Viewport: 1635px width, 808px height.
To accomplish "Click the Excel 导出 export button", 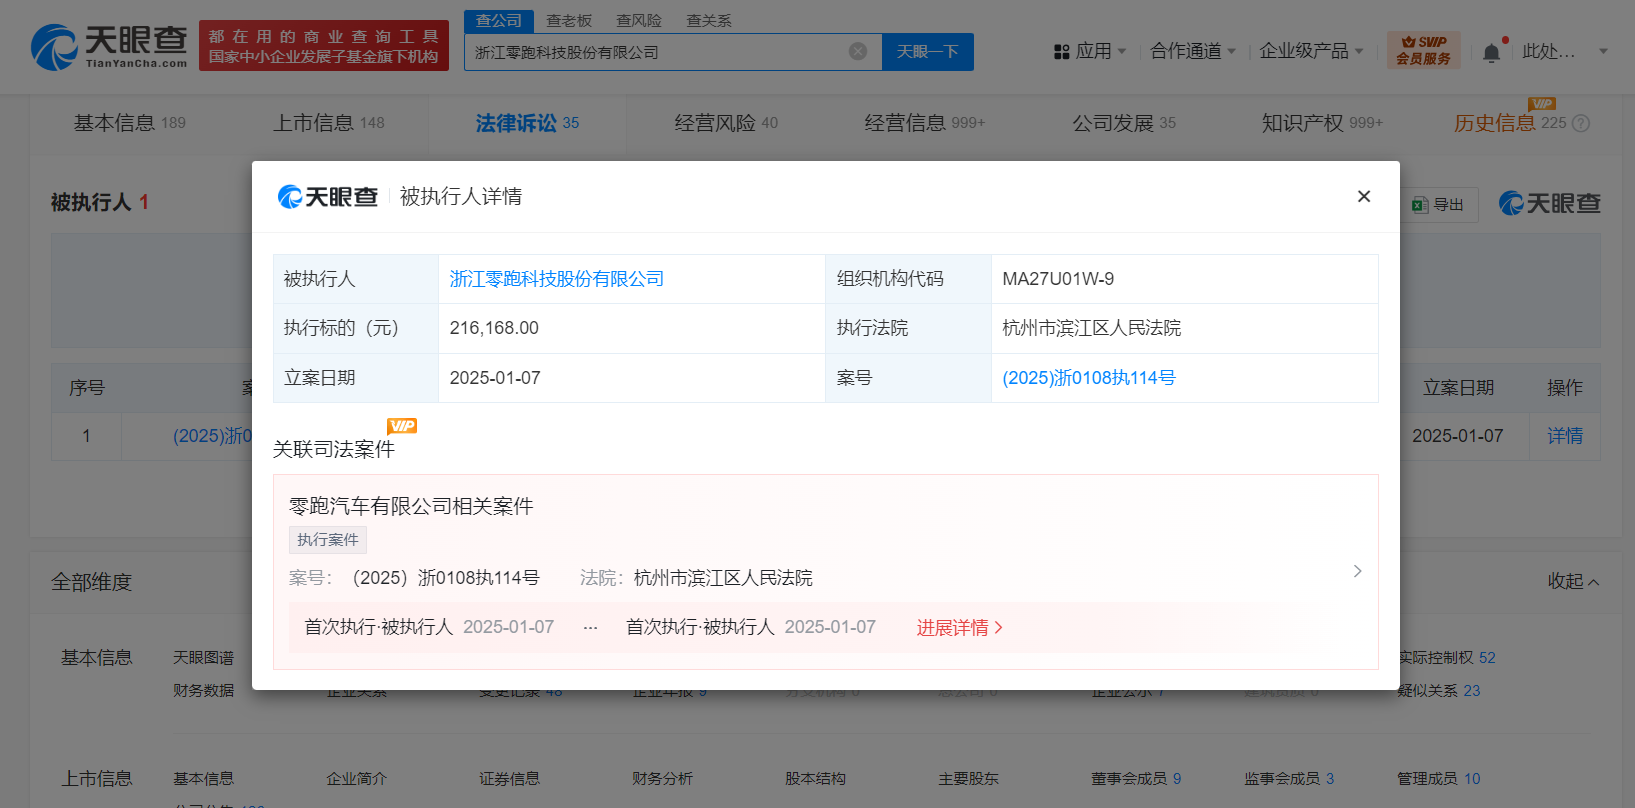I will [x=1437, y=204].
